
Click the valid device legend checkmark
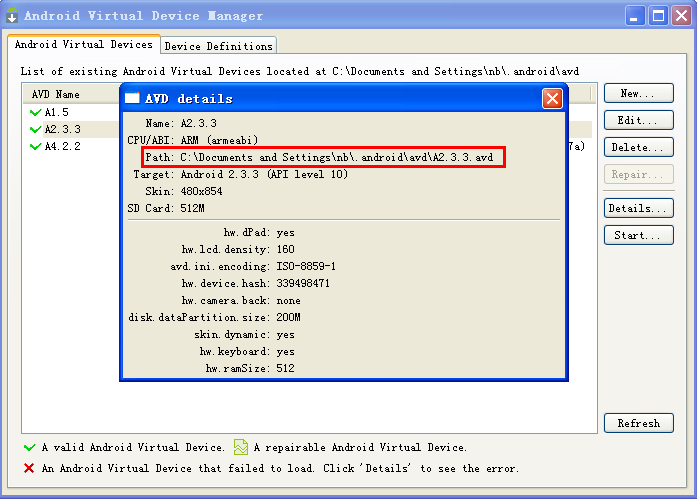click(30, 447)
